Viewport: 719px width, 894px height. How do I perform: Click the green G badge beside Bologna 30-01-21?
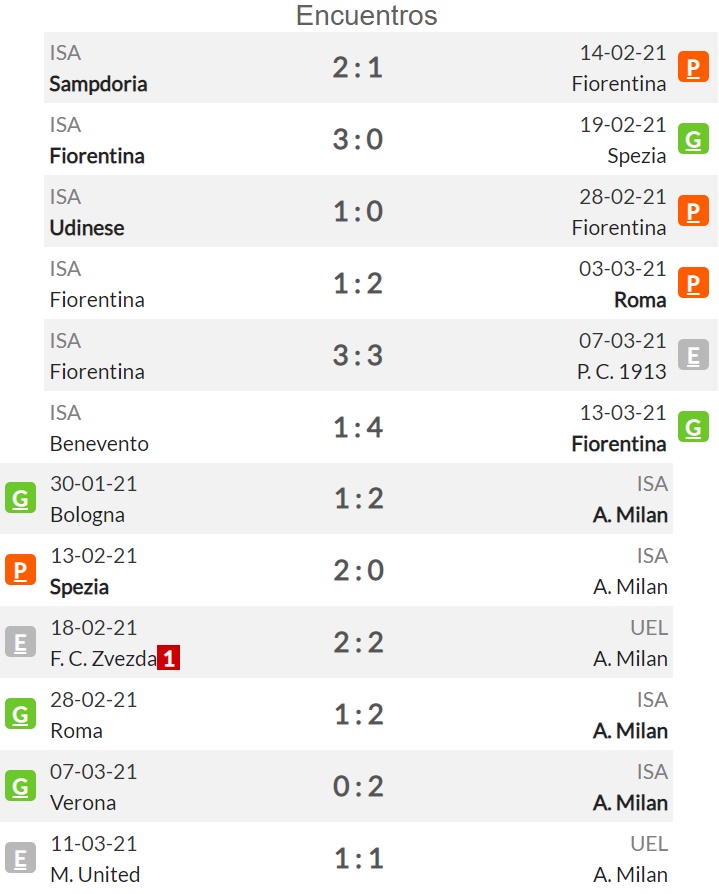[21, 498]
